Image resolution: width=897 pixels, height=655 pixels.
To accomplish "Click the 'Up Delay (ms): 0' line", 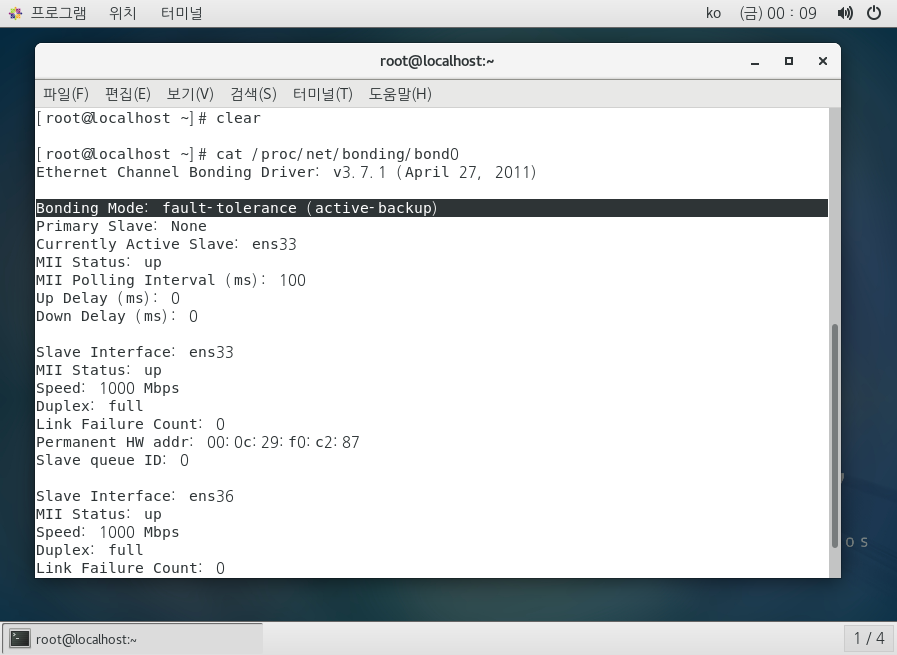I will [x=108, y=298].
